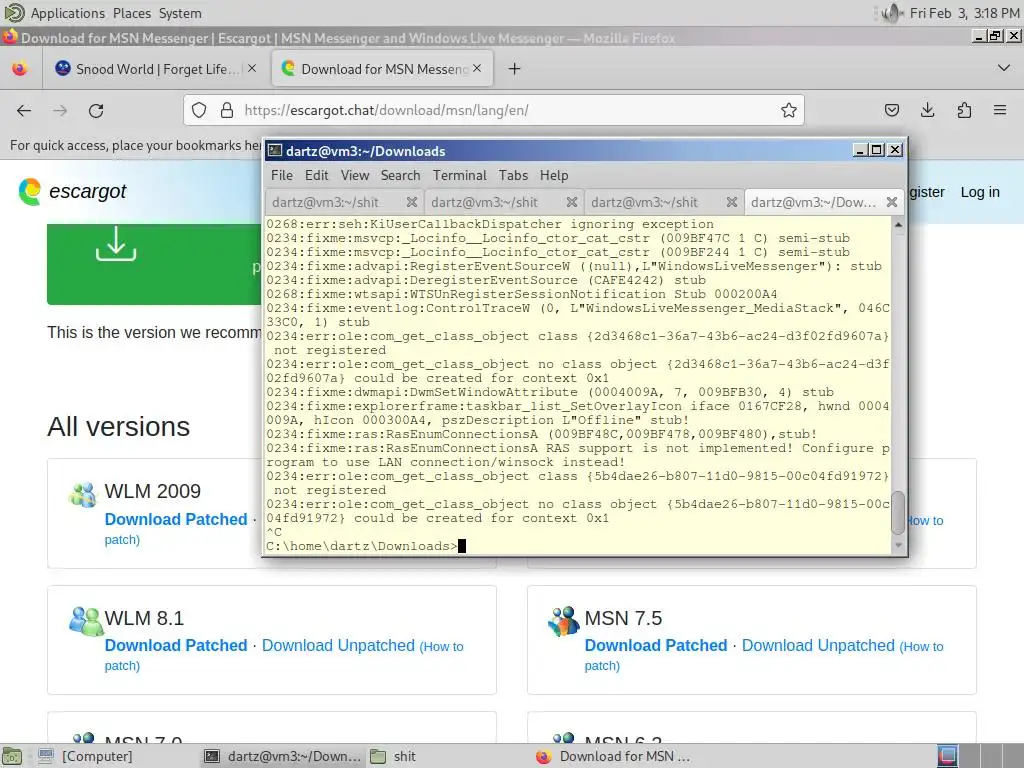The width and height of the screenshot is (1024, 768).
Task: Download Unpatched MSN 7.5
Action: (x=818, y=645)
